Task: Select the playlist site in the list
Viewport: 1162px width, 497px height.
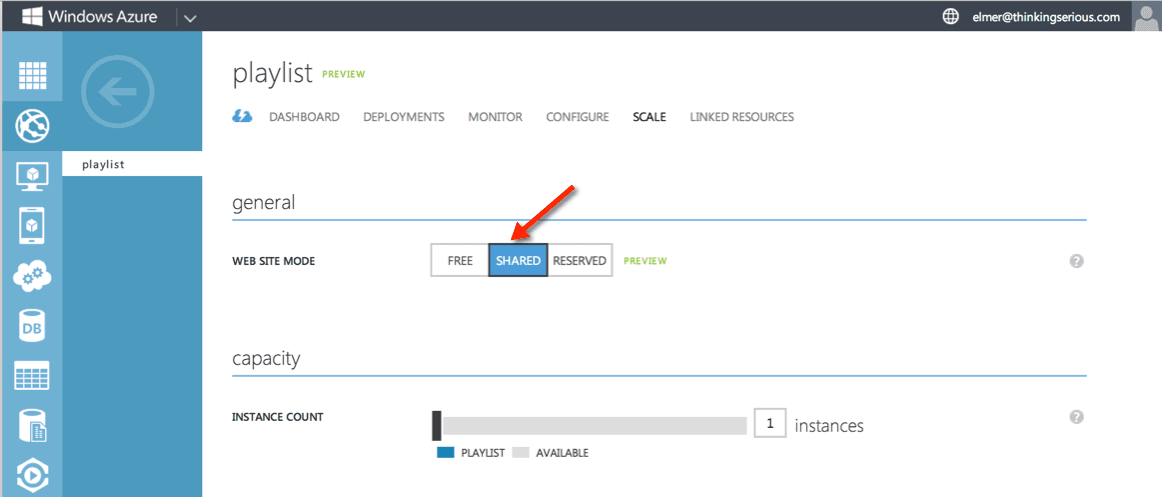Action: (x=104, y=164)
